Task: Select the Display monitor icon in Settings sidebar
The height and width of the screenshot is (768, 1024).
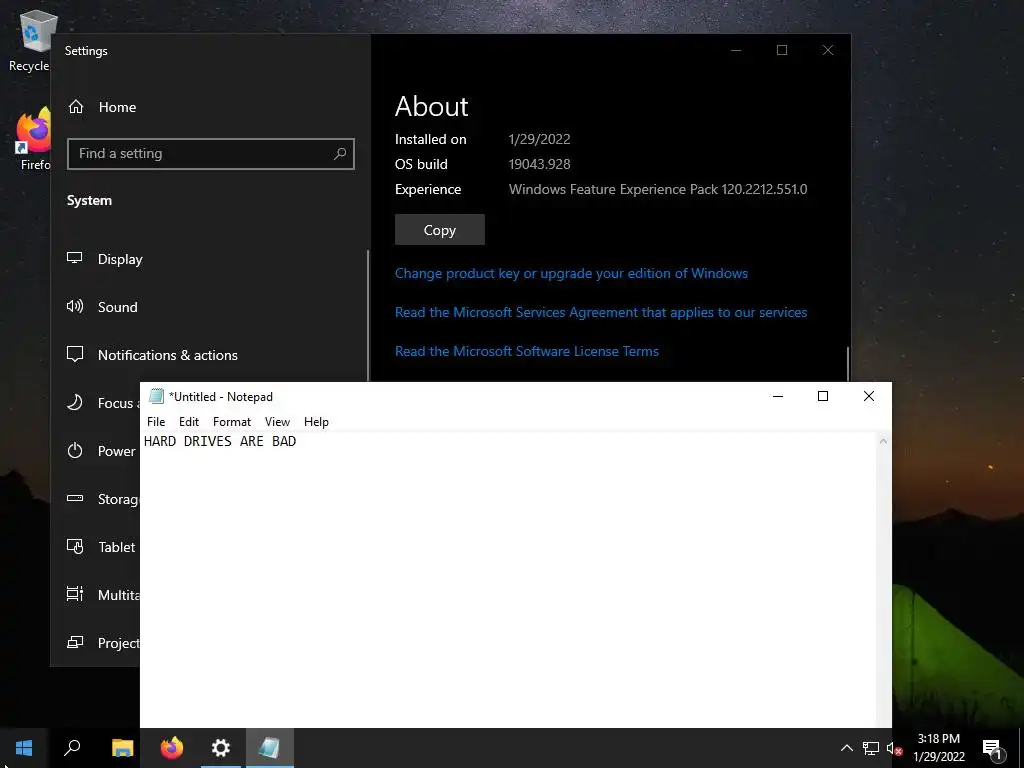Action: pos(75,259)
